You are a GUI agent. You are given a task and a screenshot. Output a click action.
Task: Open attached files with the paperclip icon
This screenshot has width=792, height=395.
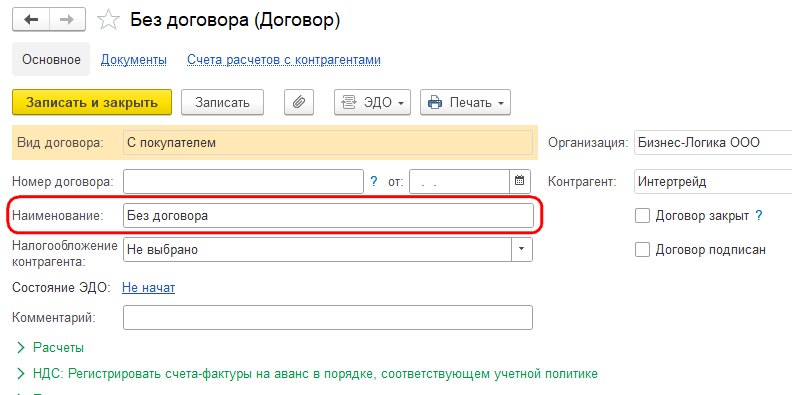pyautogui.click(x=299, y=103)
